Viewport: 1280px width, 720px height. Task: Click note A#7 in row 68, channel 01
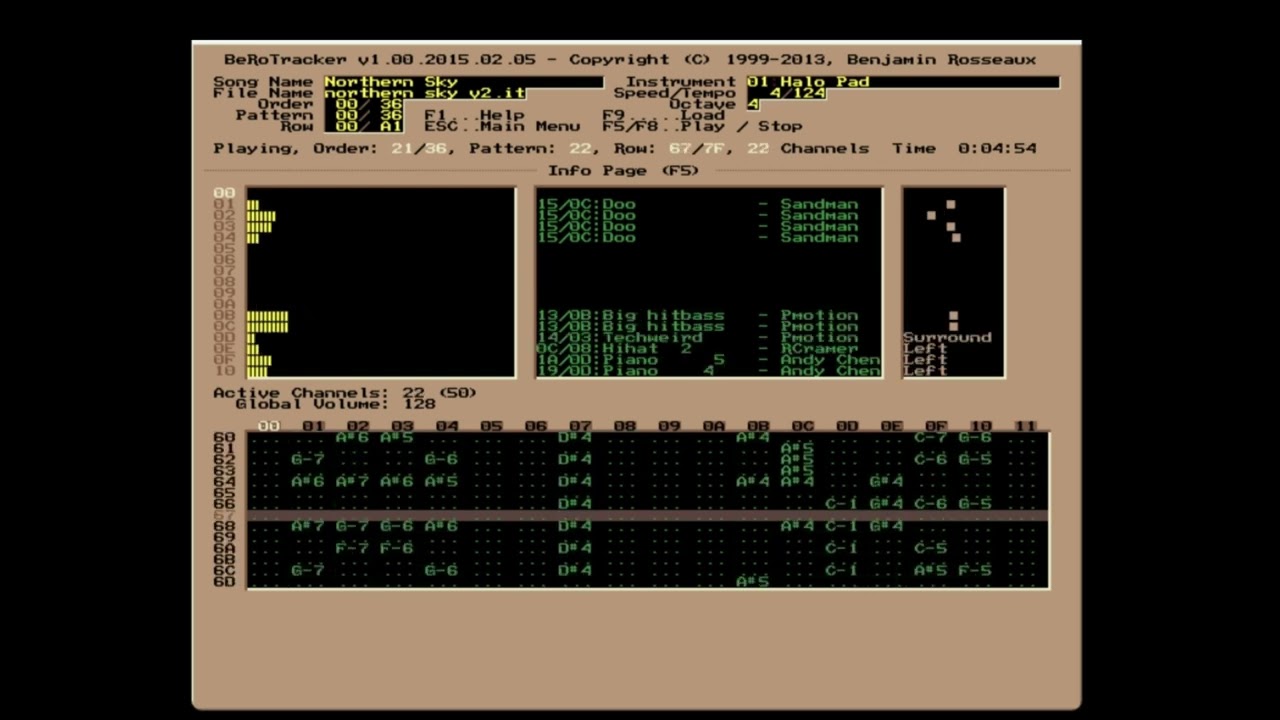(x=308, y=526)
